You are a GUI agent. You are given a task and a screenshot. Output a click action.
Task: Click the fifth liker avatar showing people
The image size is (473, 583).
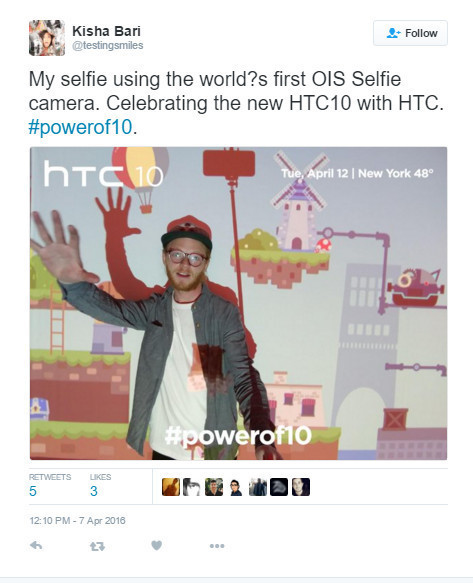click(258, 487)
